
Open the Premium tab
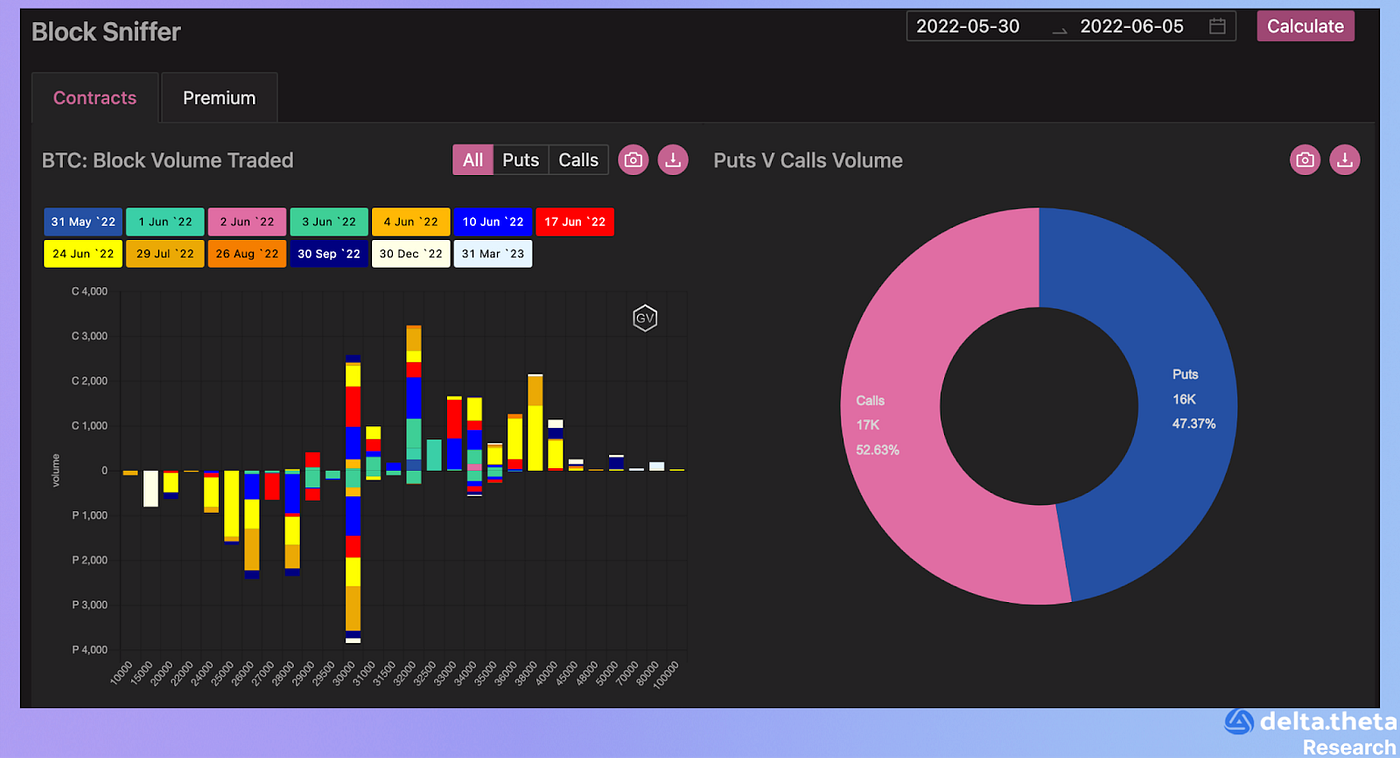pos(219,98)
